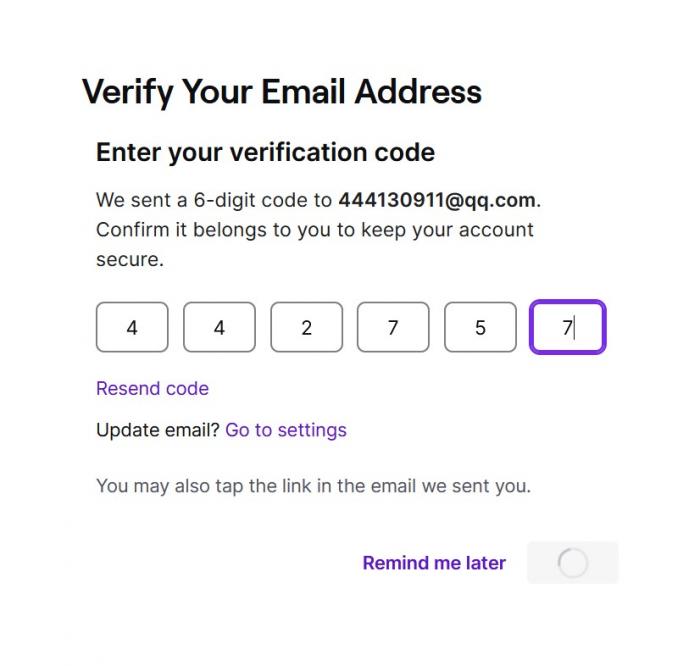Click the 444130911@qq.com email address text

tap(437, 200)
